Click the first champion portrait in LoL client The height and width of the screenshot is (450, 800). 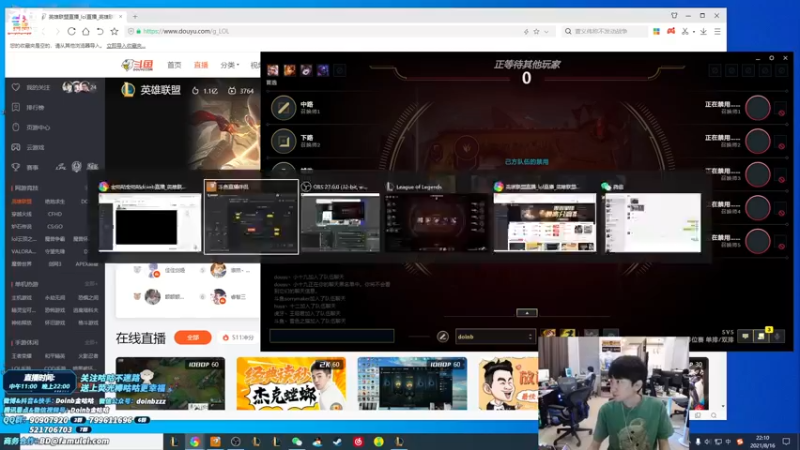point(273,70)
